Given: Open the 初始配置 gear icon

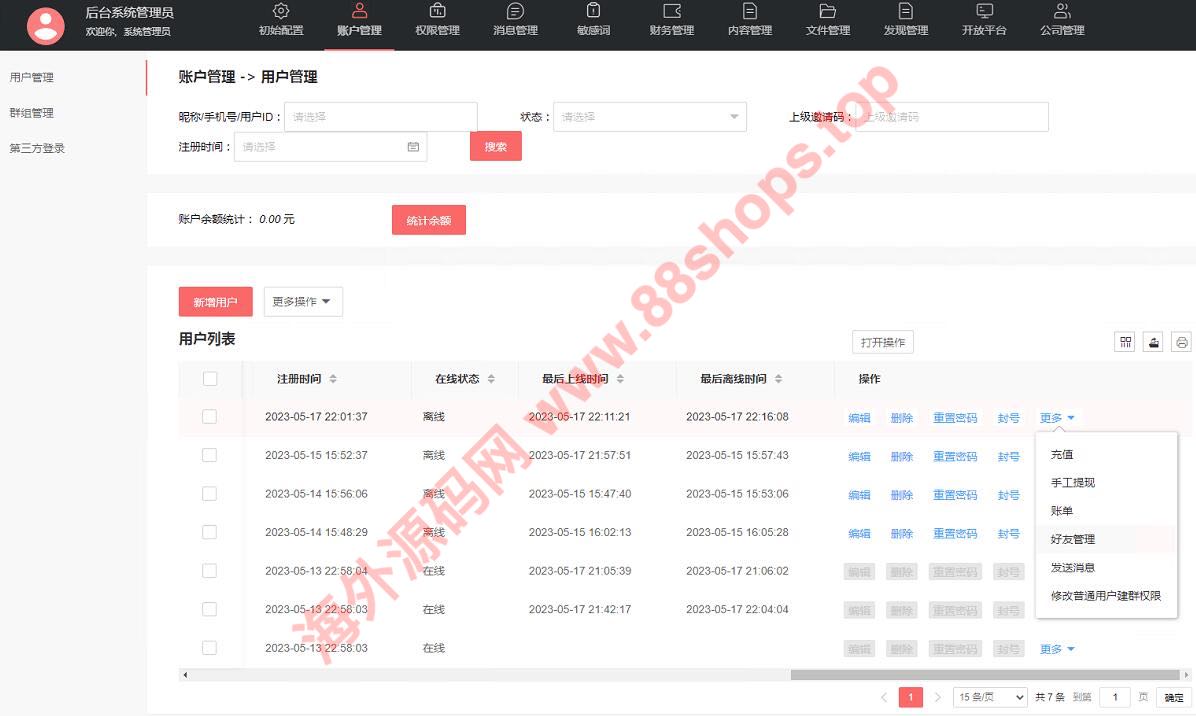Looking at the screenshot, I should tap(281, 12).
